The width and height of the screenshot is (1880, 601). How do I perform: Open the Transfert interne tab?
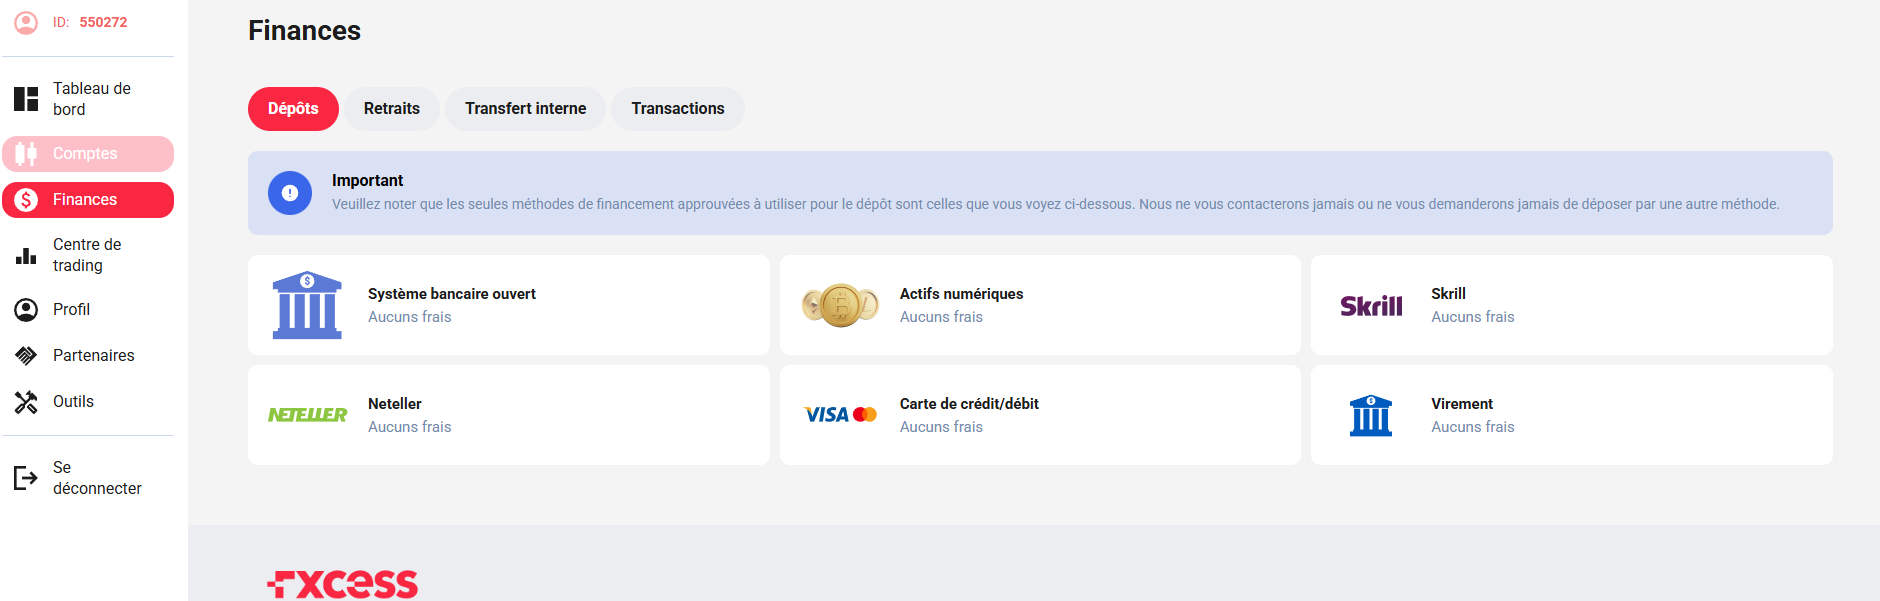[x=525, y=109]
